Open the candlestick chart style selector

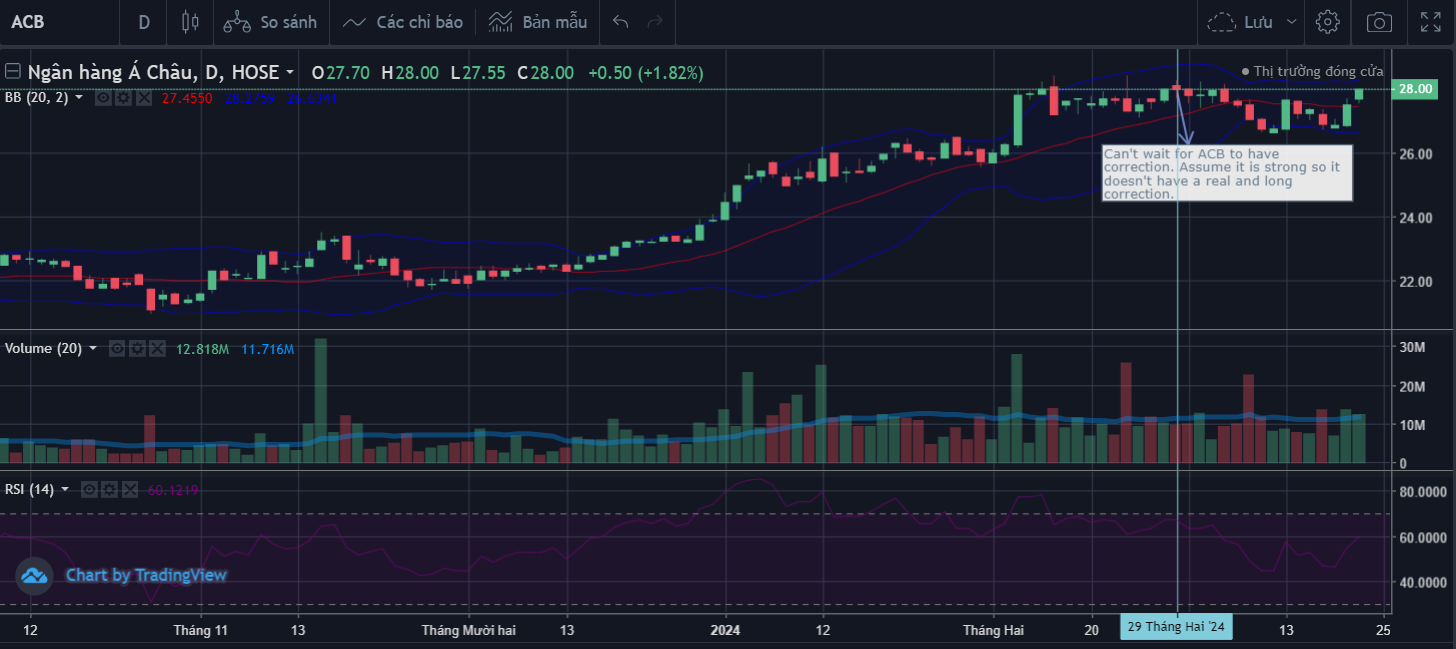pos(190,22)
